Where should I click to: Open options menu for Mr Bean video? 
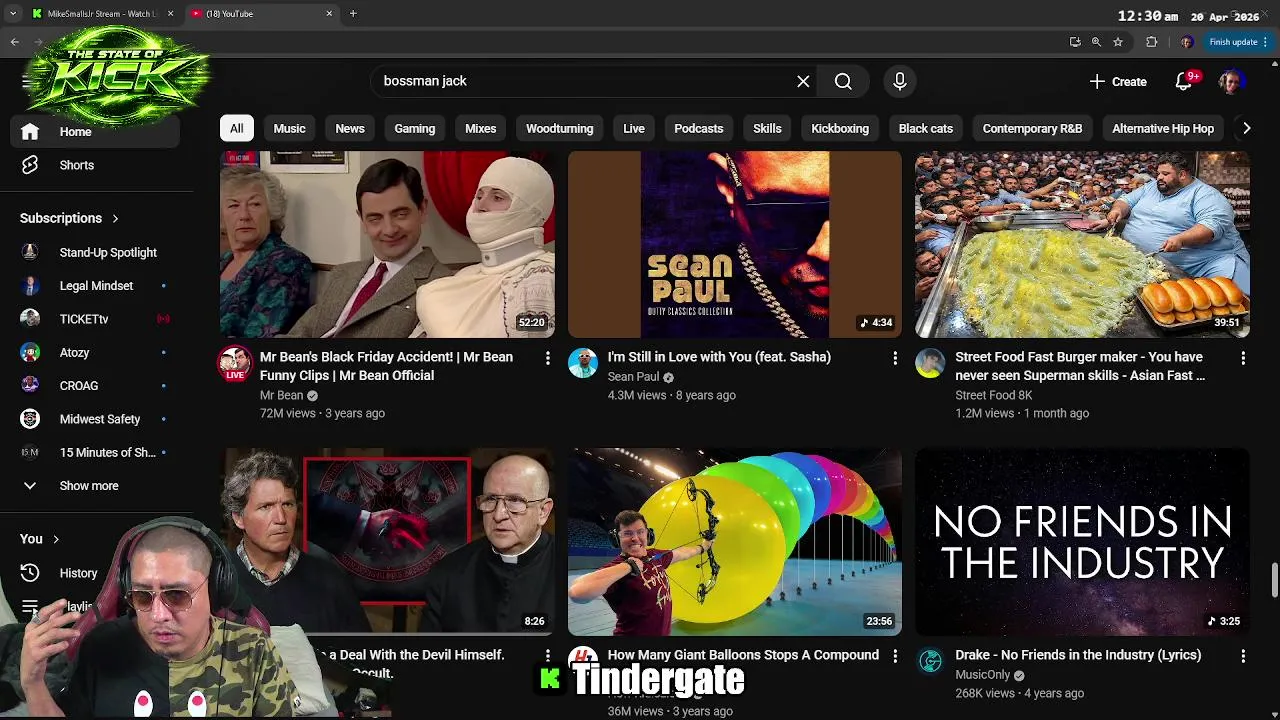point(547,358)
